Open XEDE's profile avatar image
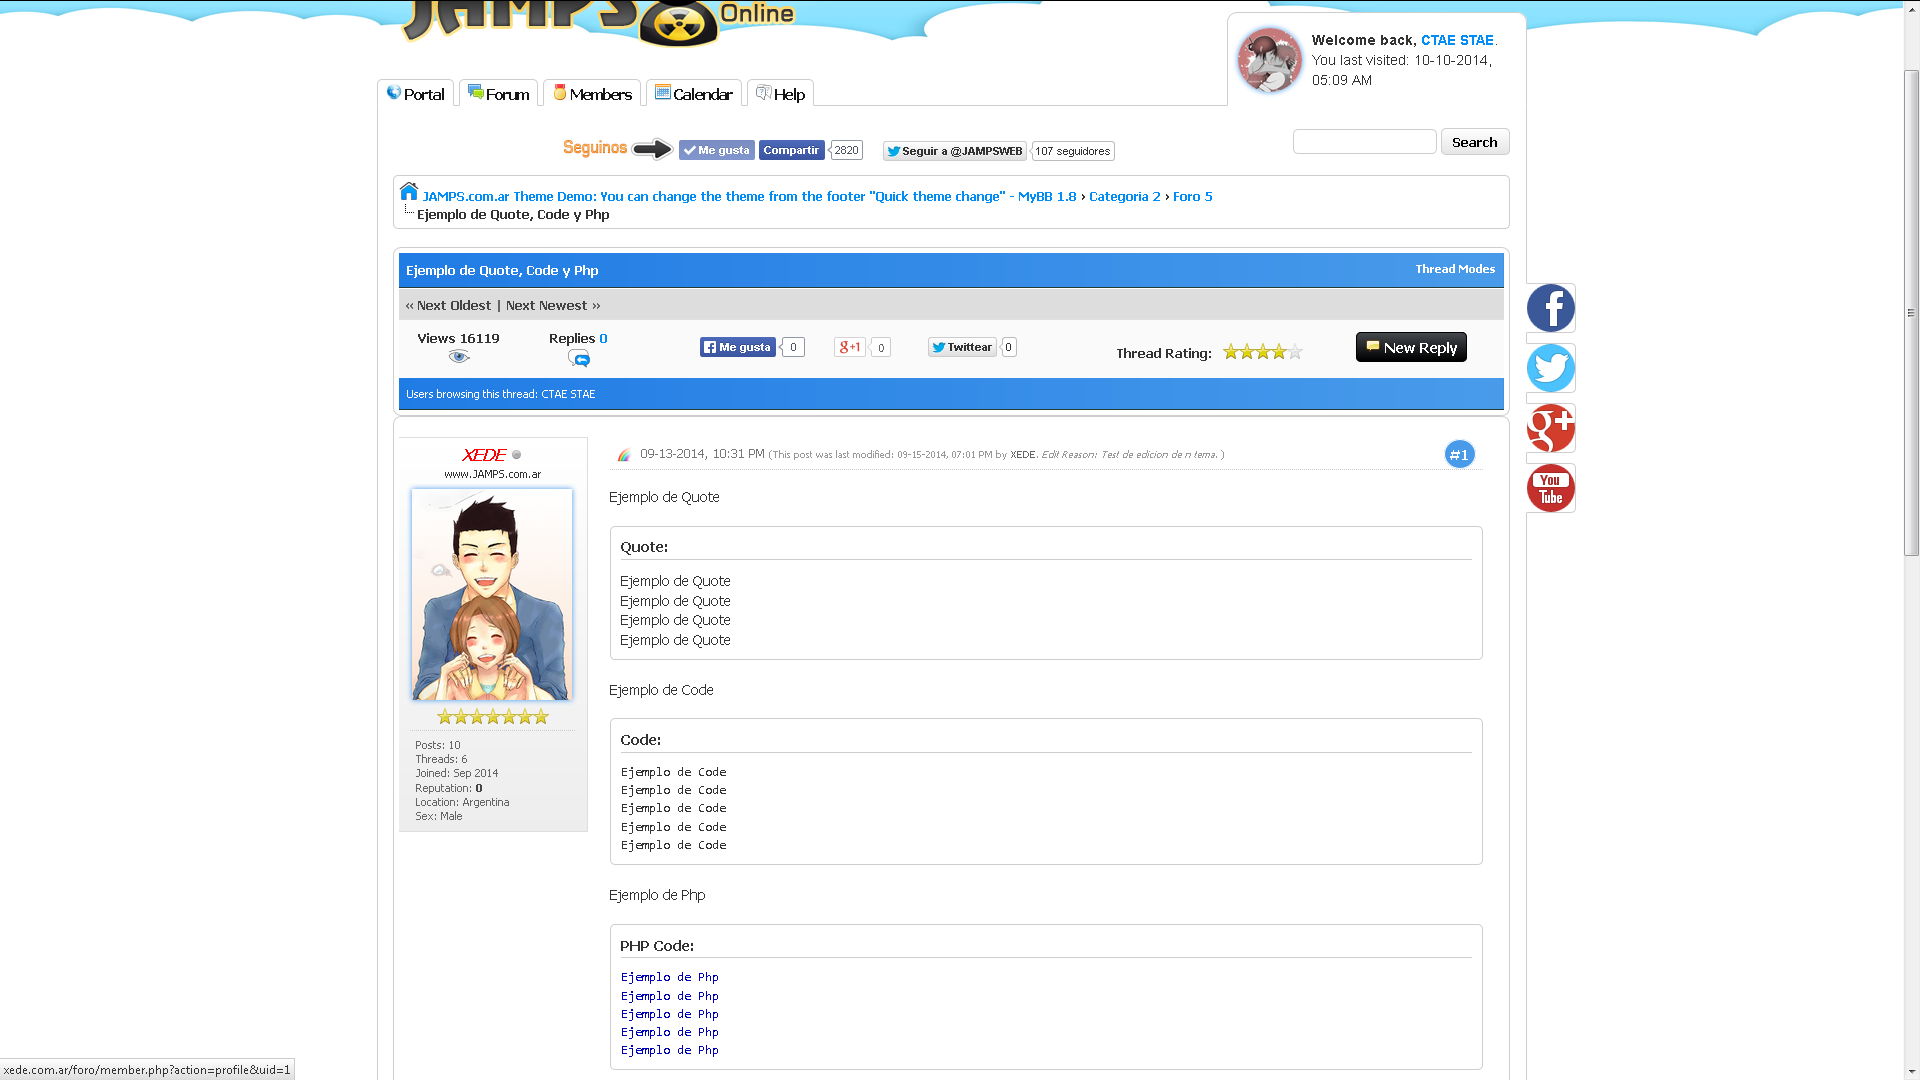The width and height of the screenshot is (1920, 1080). [x=492, y=594]
